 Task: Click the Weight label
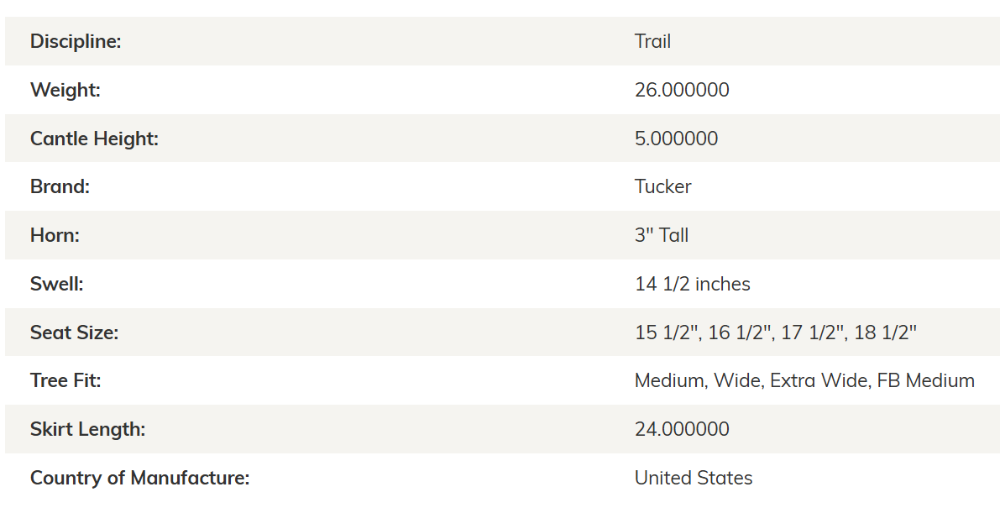click(65, 90)
